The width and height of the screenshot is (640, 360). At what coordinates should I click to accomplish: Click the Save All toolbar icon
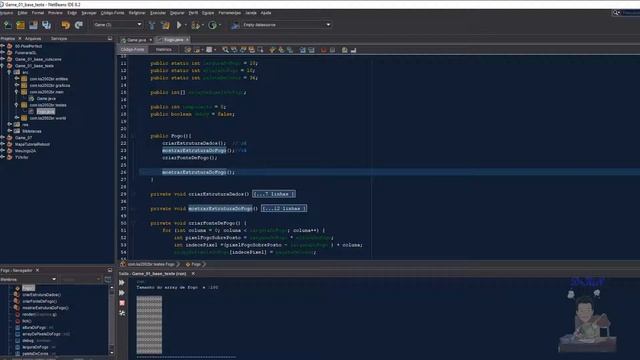click(x=47, y=25)
